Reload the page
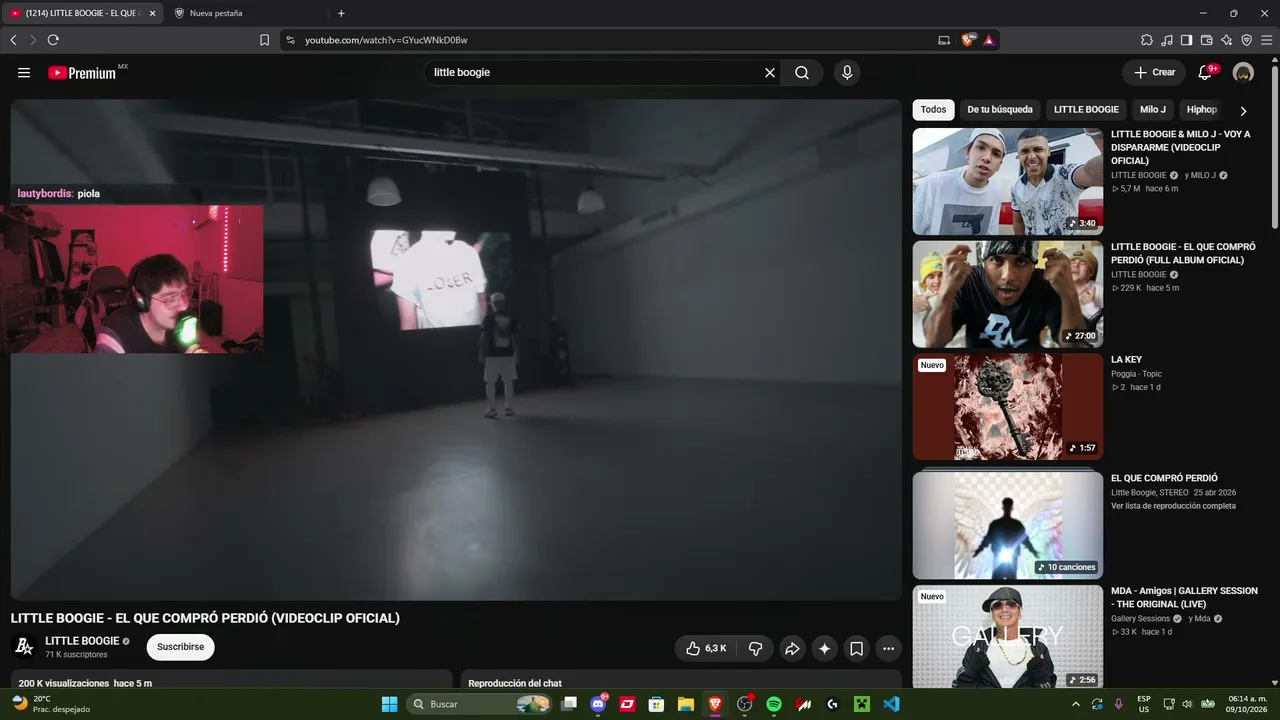The height and width of the screenshot is (720, 1280). (53, 40)
